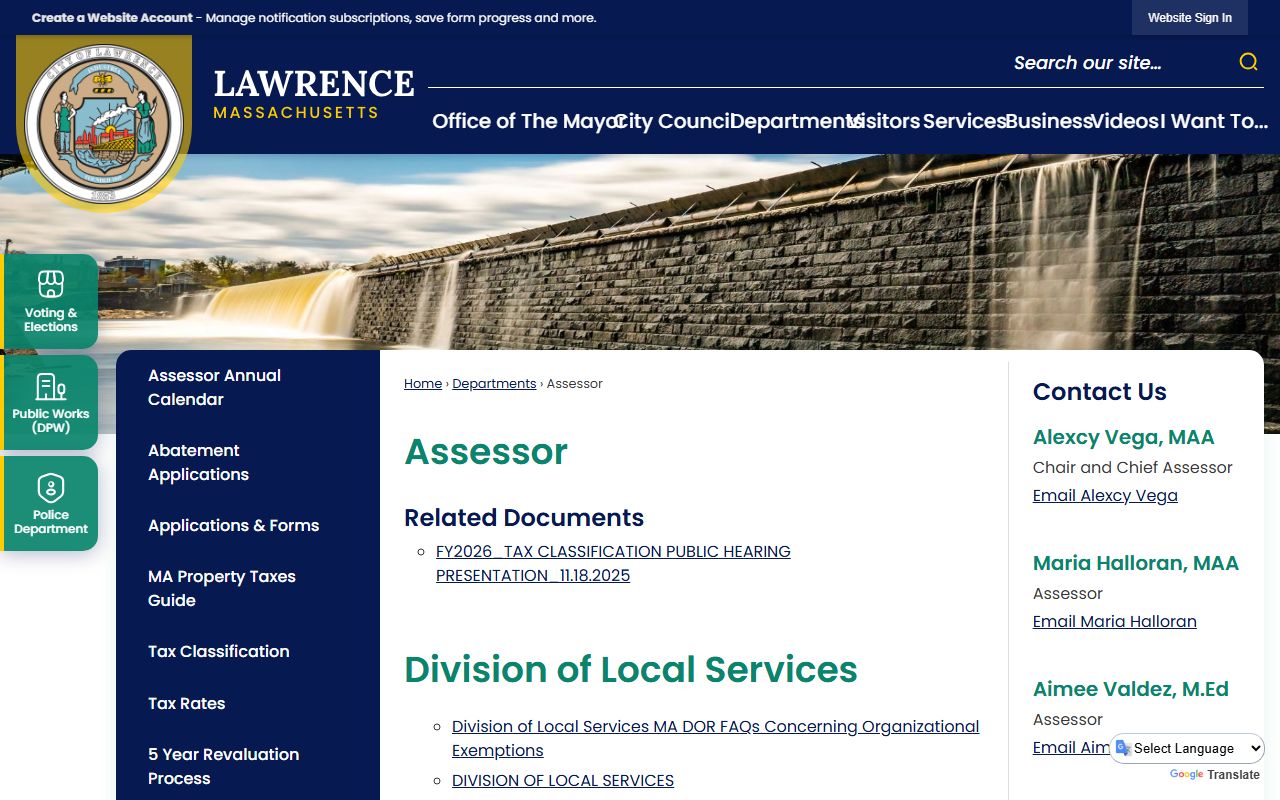Go to Home breadcrumb link
This screenshot has height=800, width=1280.
[423, 384]
